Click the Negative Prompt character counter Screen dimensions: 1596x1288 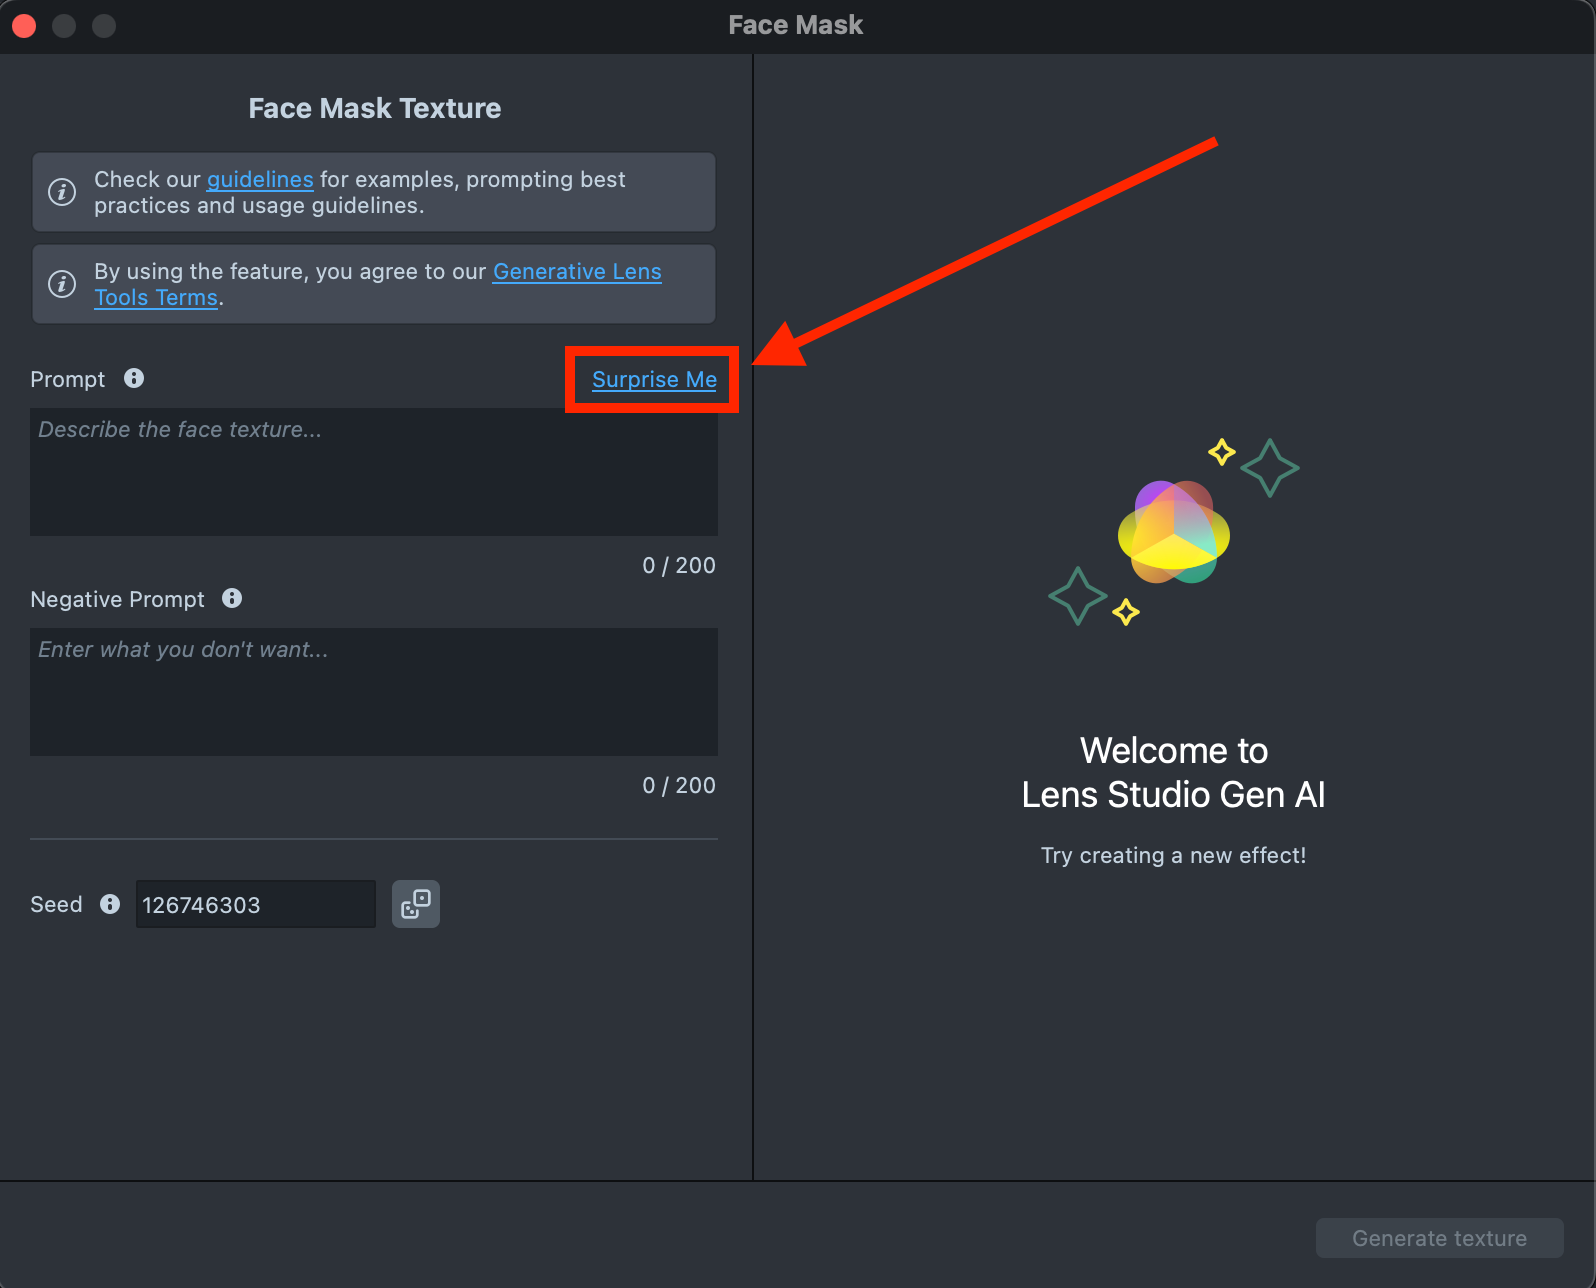tap(679, 786)
